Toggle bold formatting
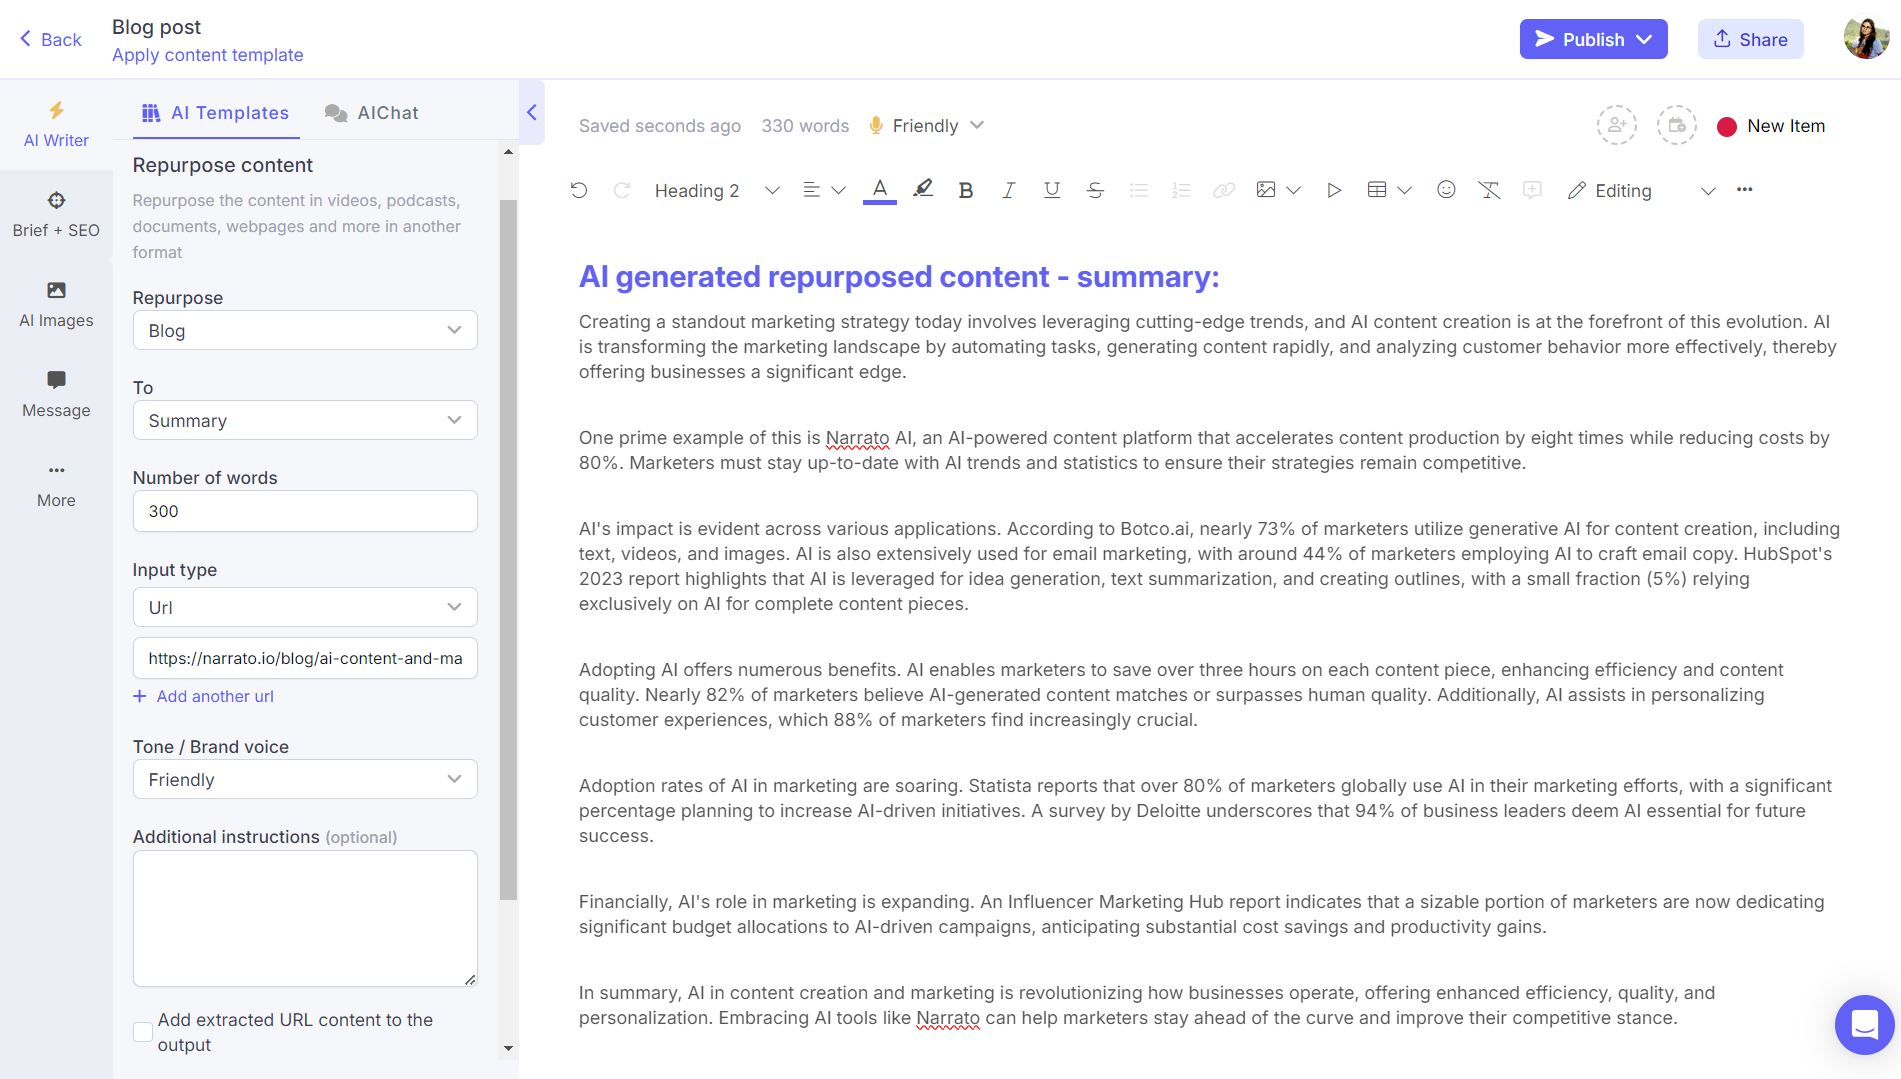This screenshot has height=1079, width=1901. click(x=964, y=189)
